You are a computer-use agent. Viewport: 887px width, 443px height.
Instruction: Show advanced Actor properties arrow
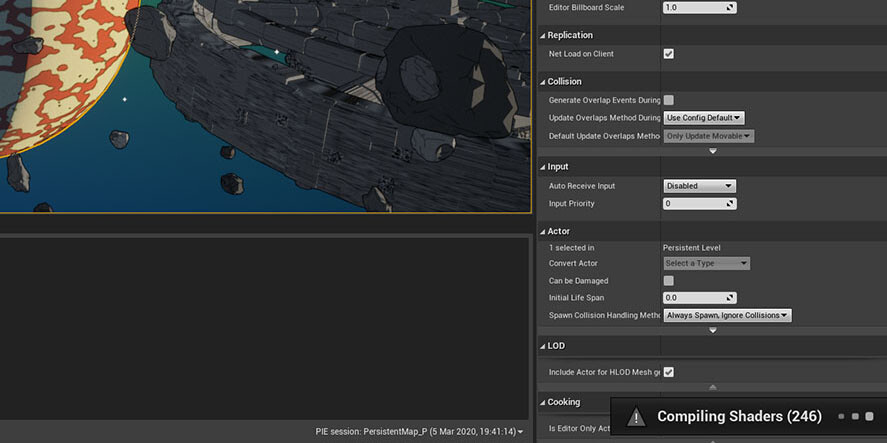click(x=713, y=330)
